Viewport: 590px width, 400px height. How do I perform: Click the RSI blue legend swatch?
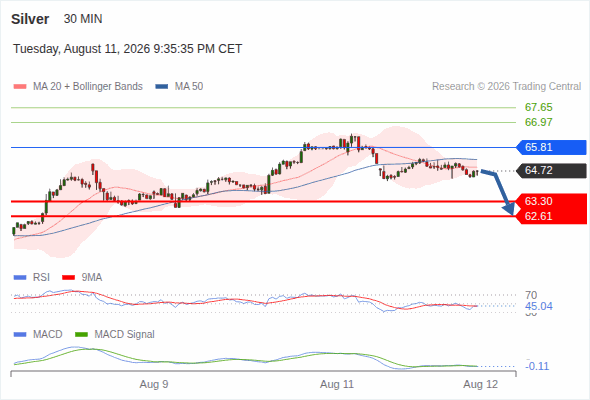click(x=20, y=278)
